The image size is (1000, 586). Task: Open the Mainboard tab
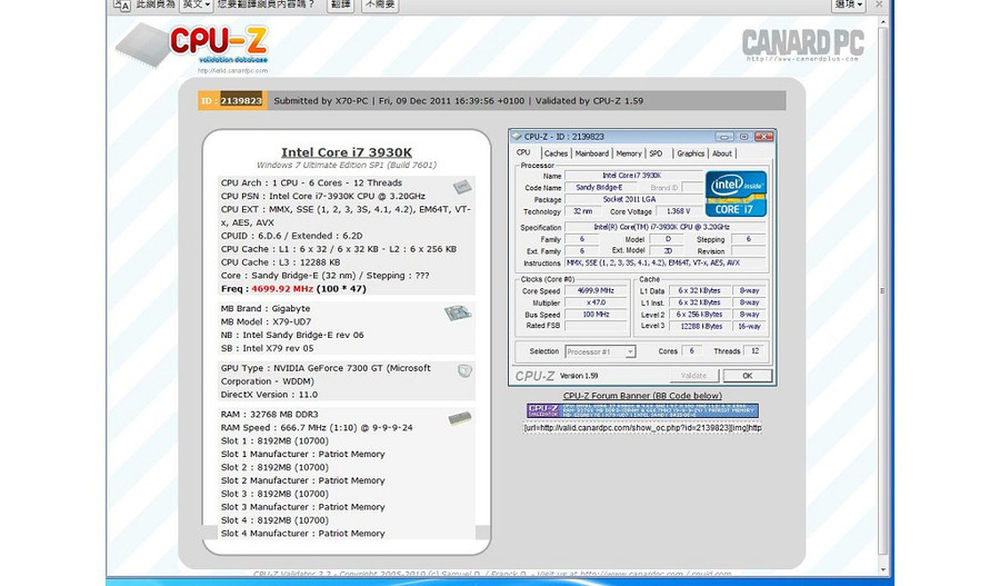[x=592, y=153]
